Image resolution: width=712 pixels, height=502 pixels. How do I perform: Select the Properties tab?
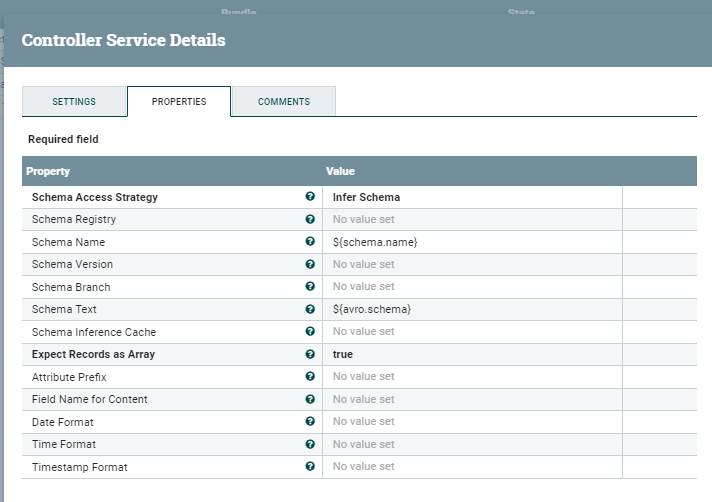pos(179,102)
